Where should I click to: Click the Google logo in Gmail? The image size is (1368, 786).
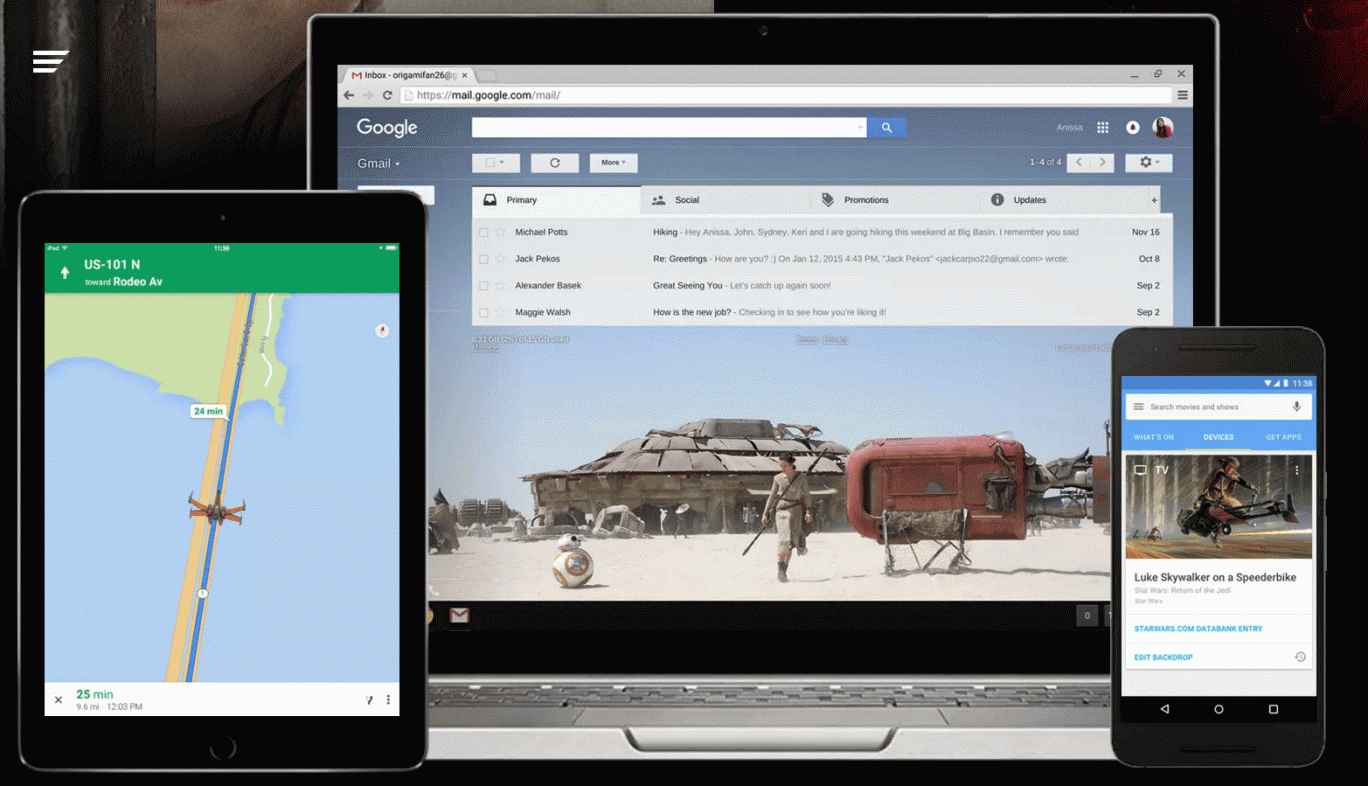(387, 128)
